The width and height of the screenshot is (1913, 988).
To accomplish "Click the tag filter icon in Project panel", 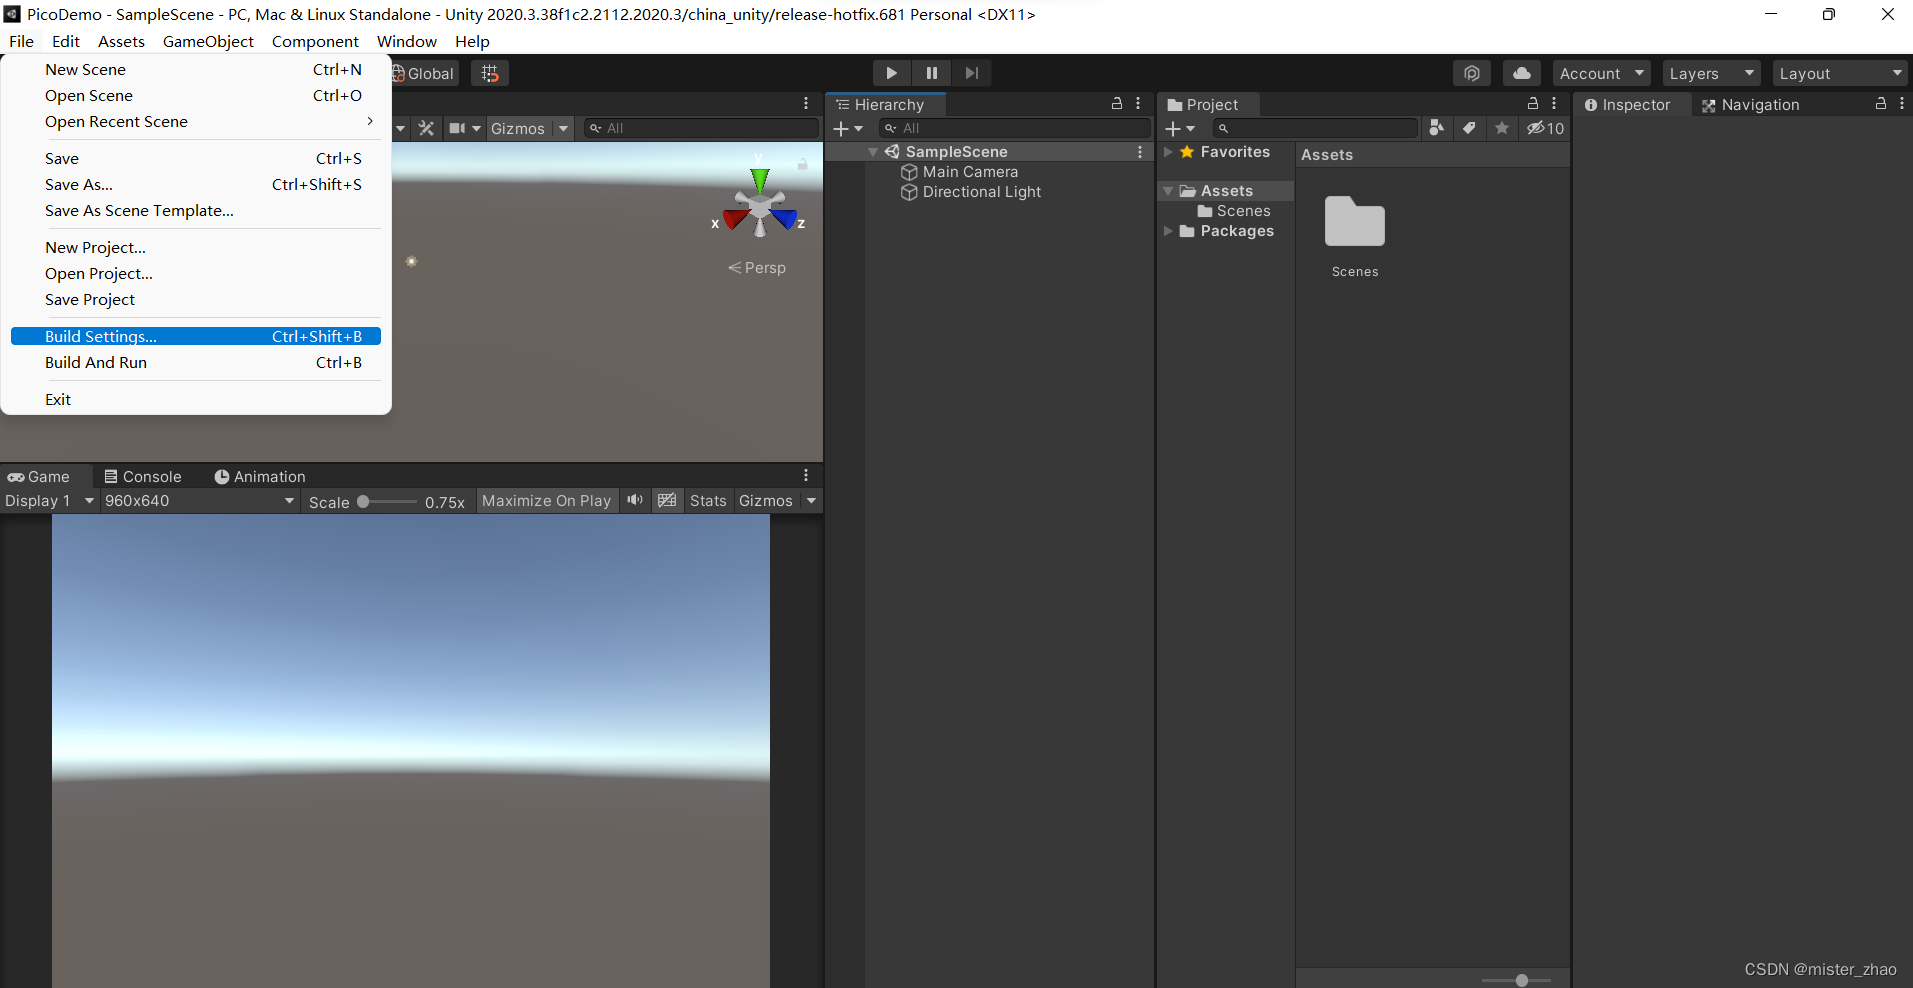I will [1468, 128].
